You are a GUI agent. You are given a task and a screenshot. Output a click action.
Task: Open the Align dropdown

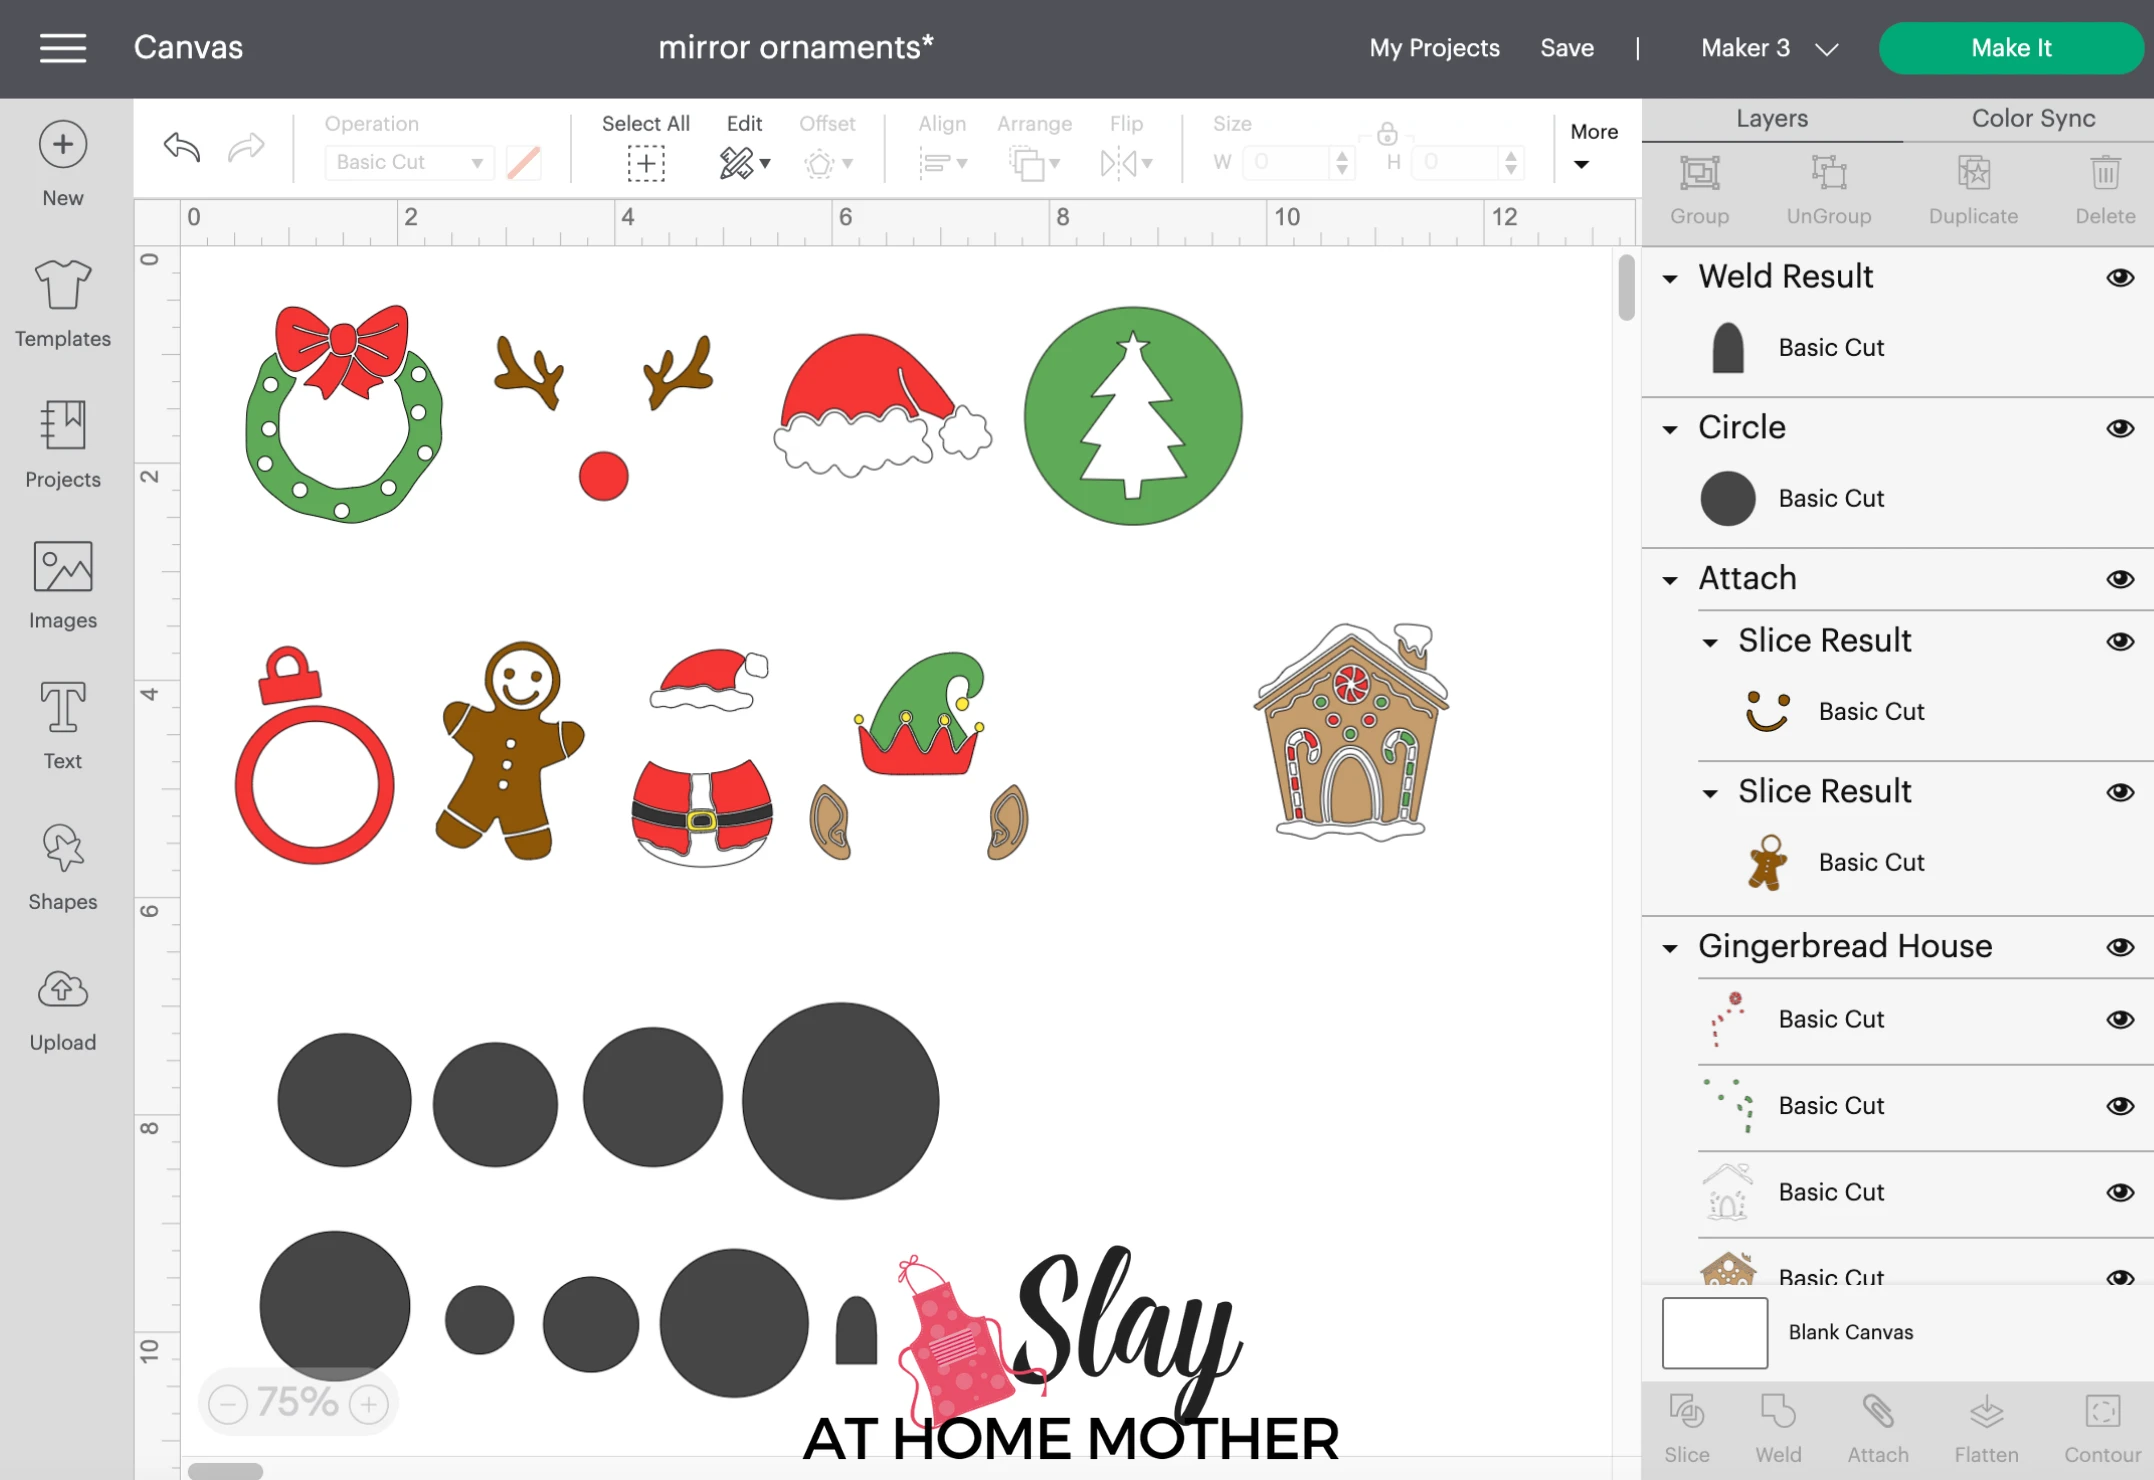coord(943,163)
